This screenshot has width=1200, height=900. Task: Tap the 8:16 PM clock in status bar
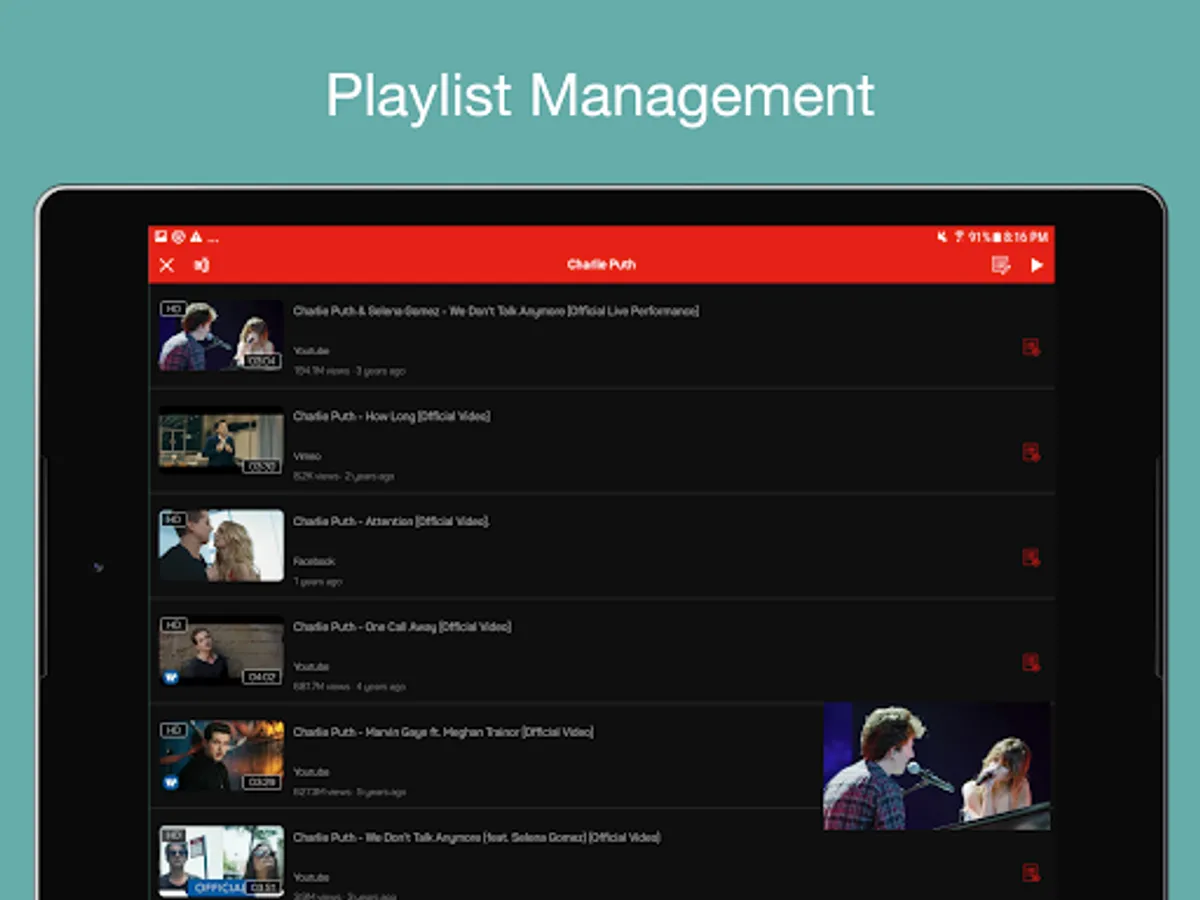pos(1025,237)
